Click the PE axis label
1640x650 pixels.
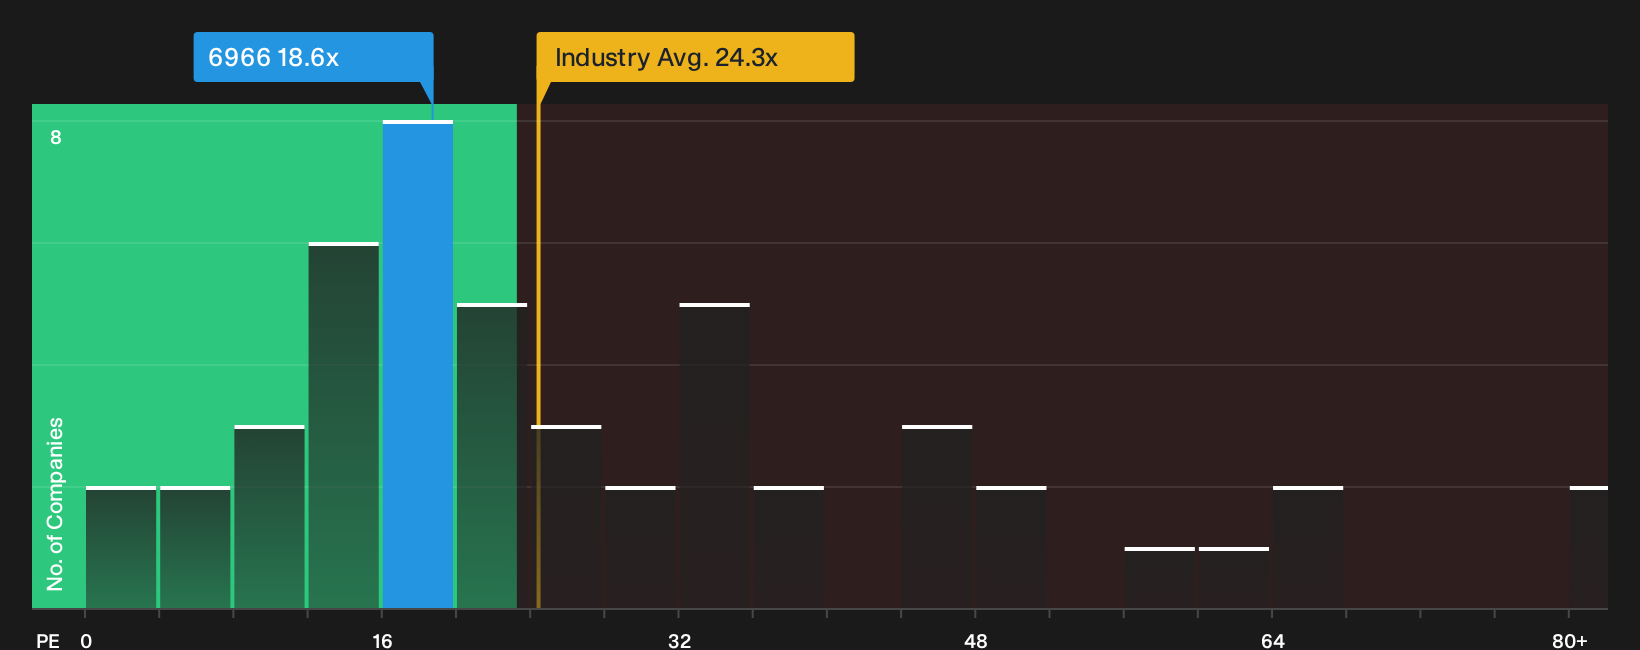[47, 640]
